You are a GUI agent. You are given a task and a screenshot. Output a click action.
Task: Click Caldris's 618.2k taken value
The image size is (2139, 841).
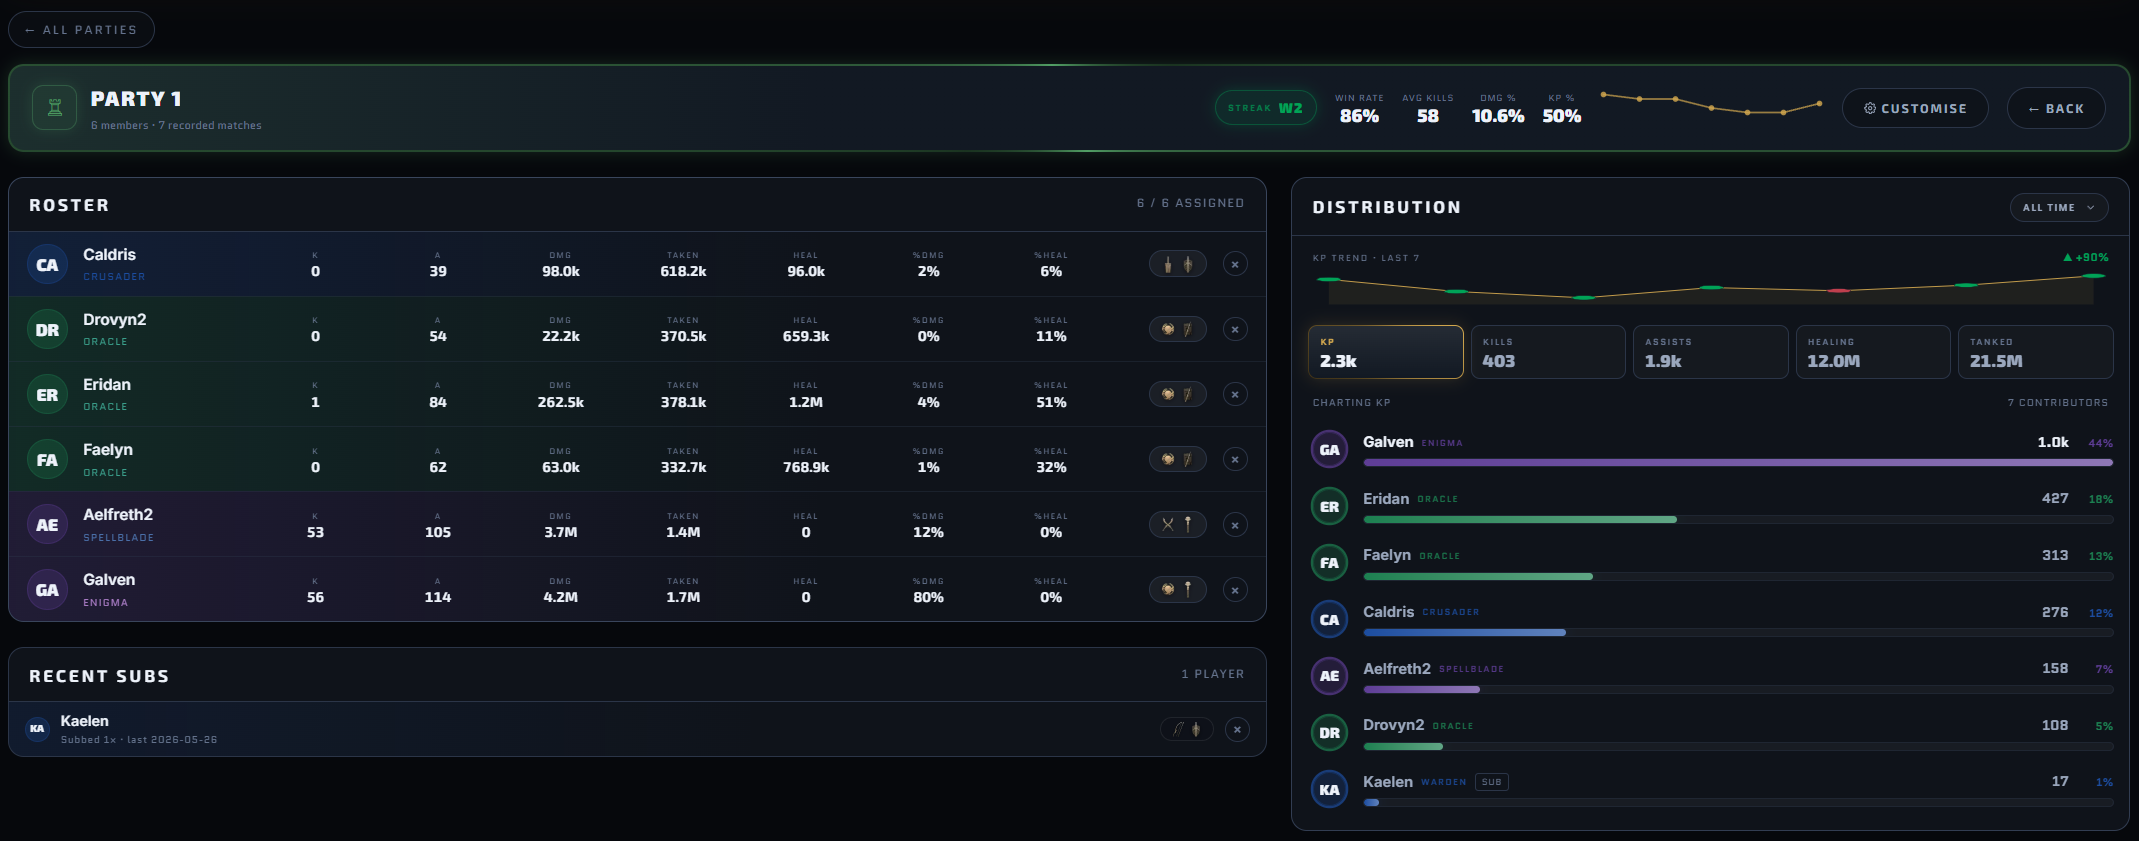pyautogui.click(x=683, y=272)
